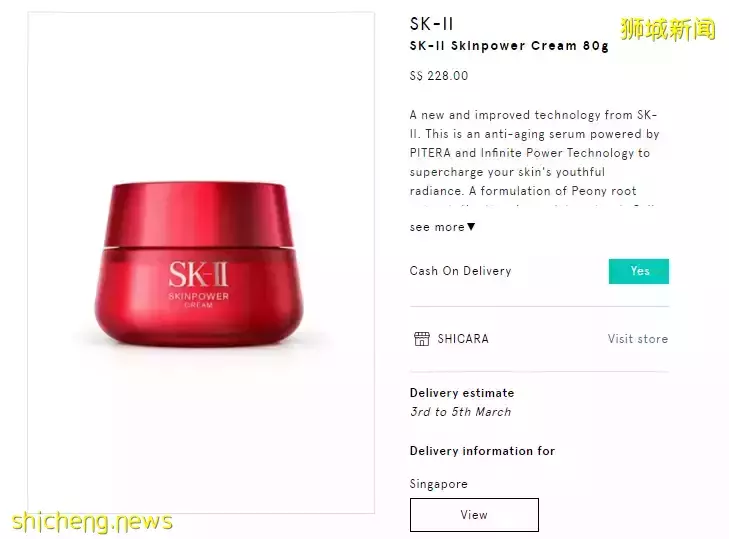Expand description with see more arrow
Screen dimensions: 729x539
coord(471,226)
